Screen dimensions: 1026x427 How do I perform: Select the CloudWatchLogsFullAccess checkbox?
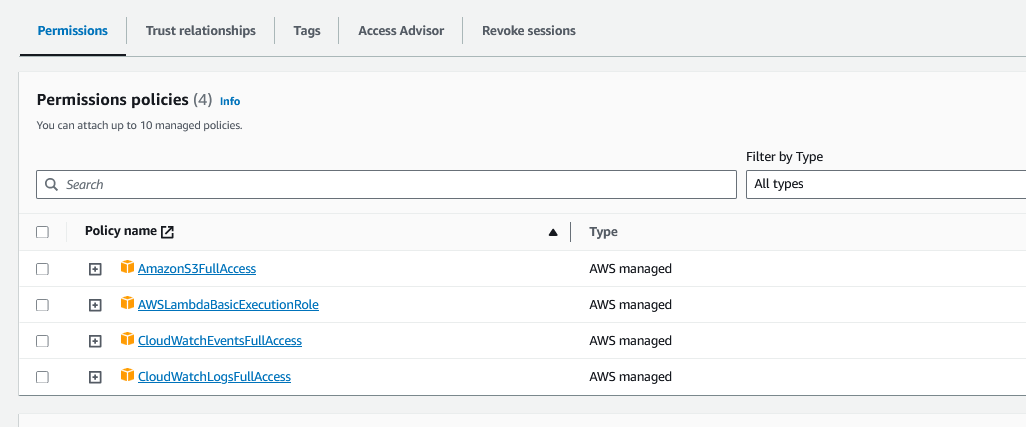[43, 377]
